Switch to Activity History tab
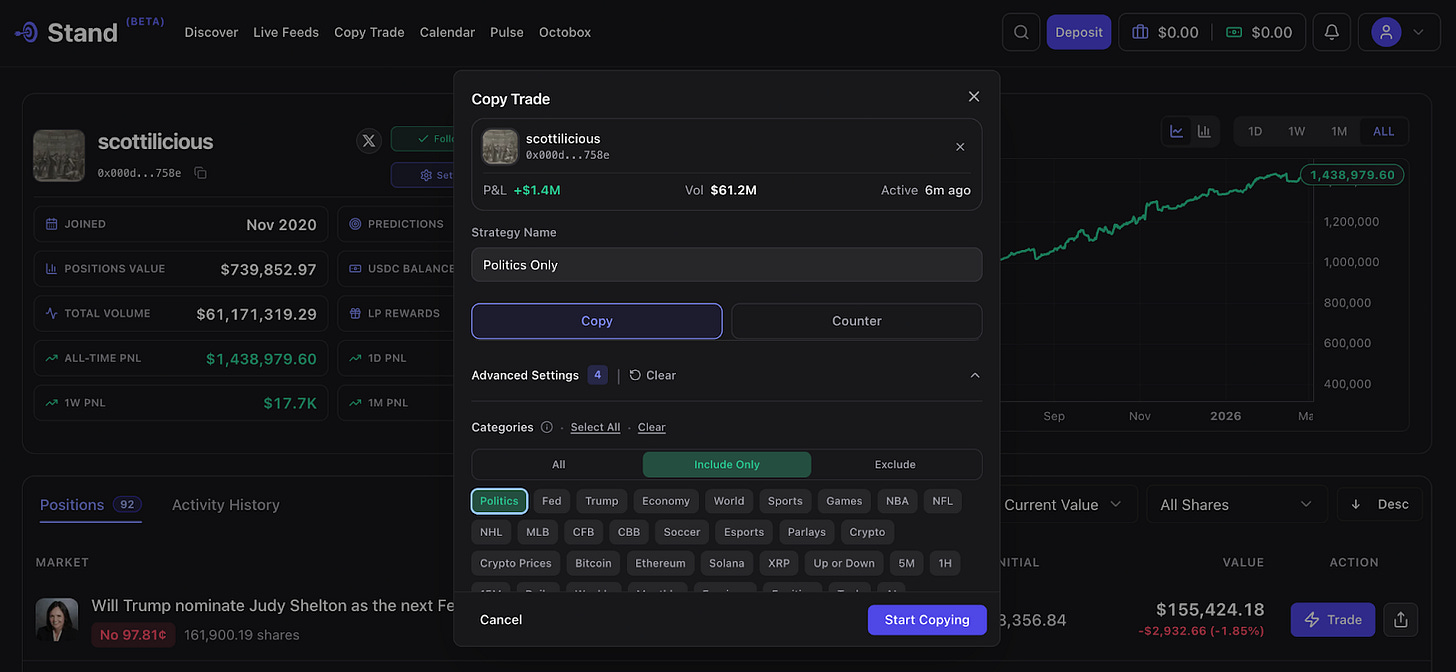The width and height of the screenshot is (1456, 672). point(226,505)
